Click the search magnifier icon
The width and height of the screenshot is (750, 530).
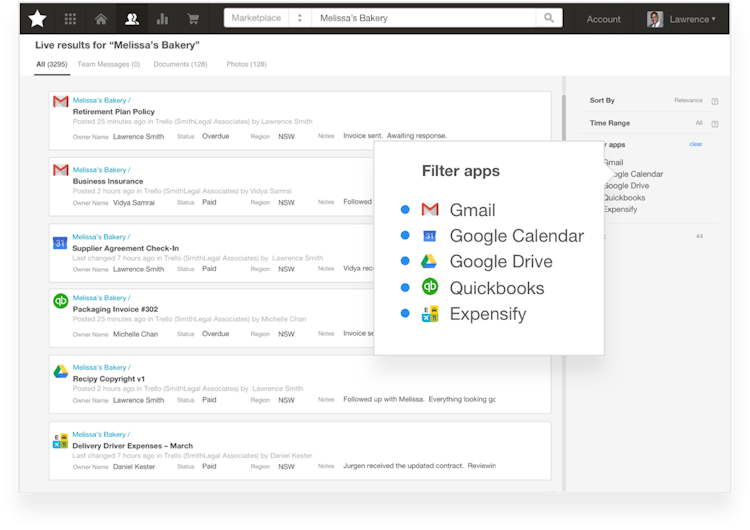click(549, 18)
